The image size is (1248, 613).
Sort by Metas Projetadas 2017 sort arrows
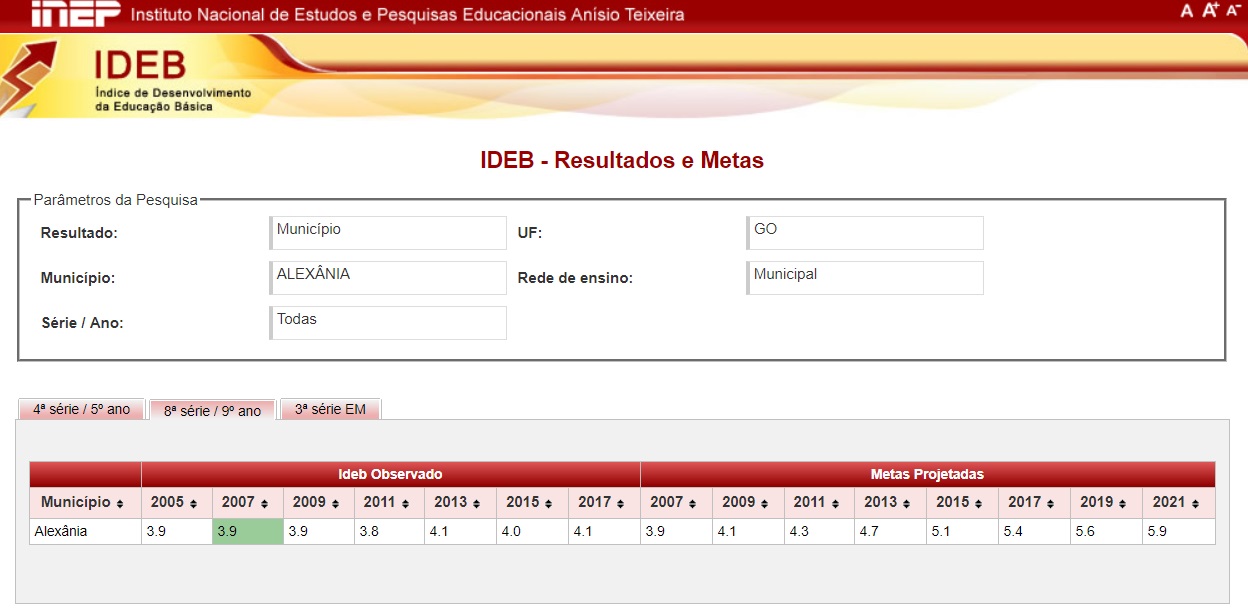point(1050,503)
